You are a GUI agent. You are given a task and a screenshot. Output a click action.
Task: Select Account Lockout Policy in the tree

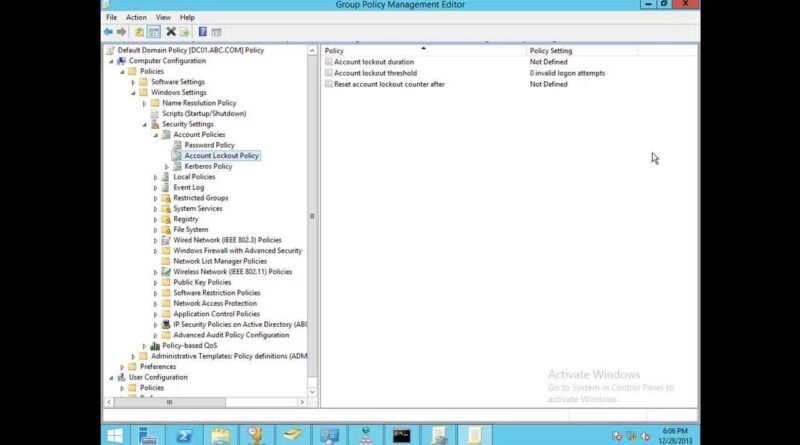click(x=221, y=156)
